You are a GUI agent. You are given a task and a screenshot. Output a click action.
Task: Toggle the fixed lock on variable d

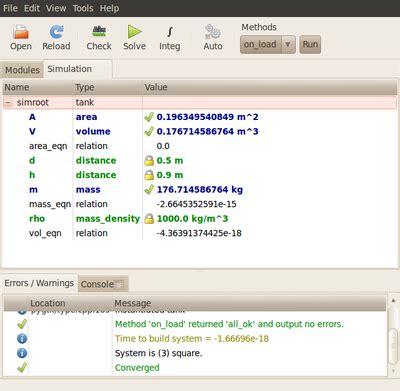click(x=149, y=161)
